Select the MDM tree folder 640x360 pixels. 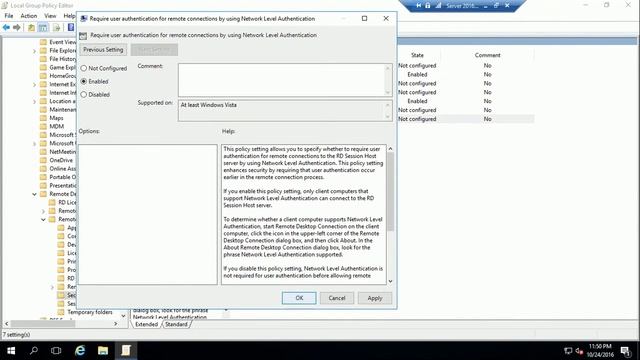click(56, 127)
